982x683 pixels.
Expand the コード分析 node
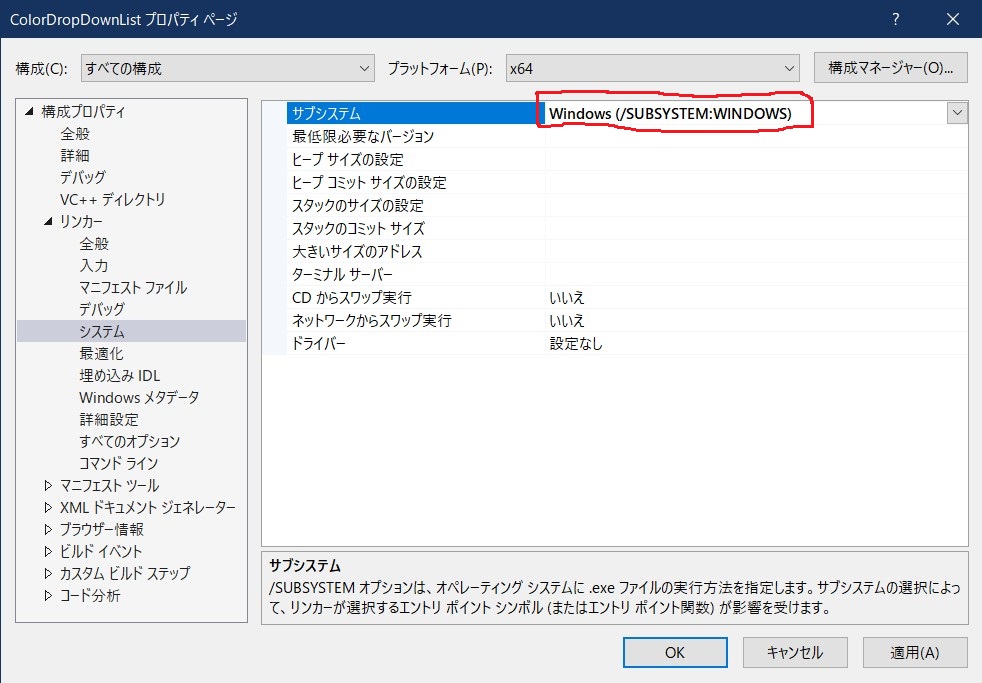(x=48, y=595)
